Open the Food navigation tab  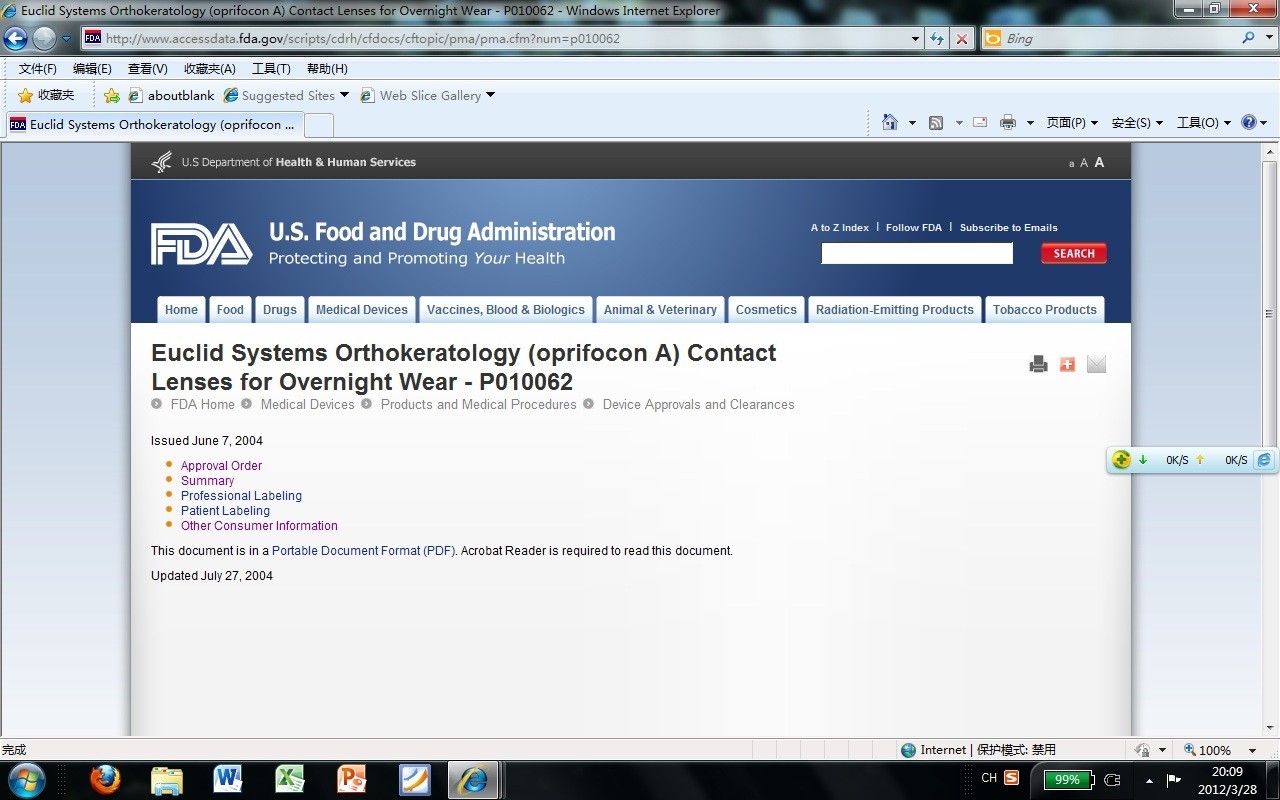tap(230, 310)
